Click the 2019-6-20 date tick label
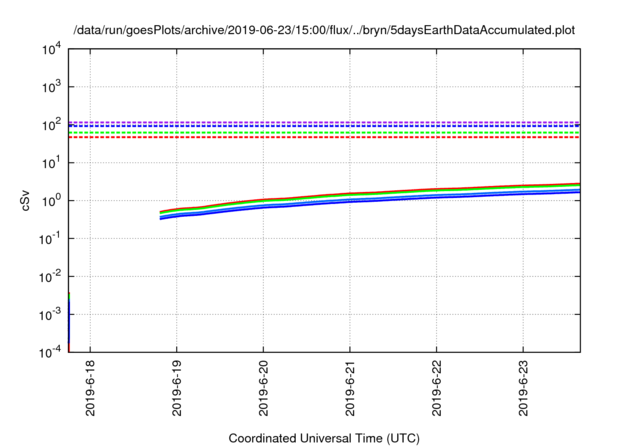Image resolution: width=640 pixels, height=448 pixels. point(263,388)
